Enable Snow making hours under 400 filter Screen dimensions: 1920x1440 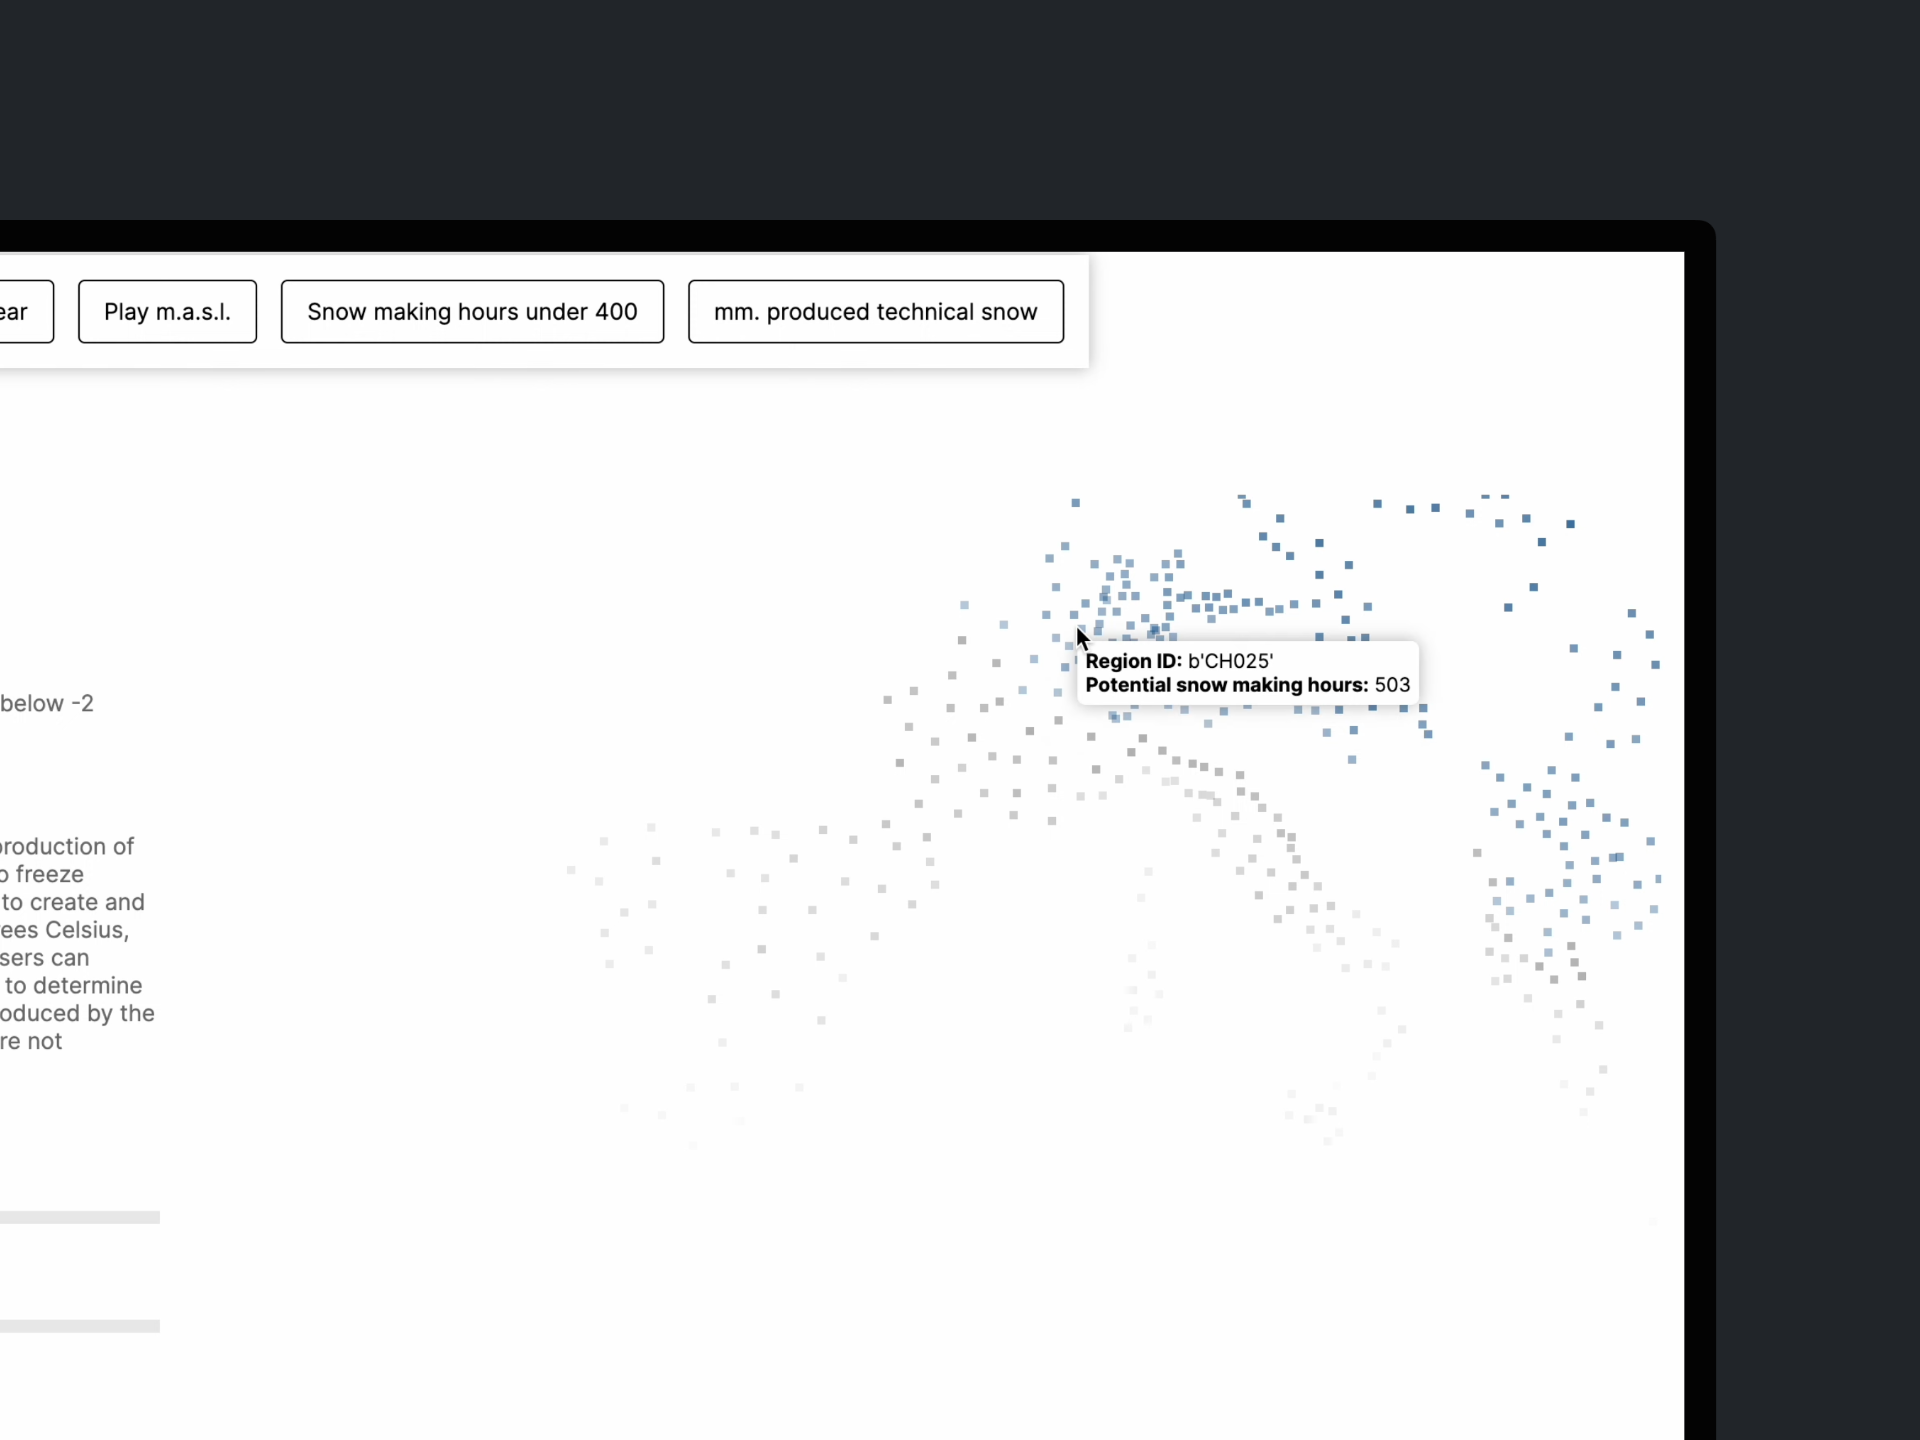click(472, 312)
